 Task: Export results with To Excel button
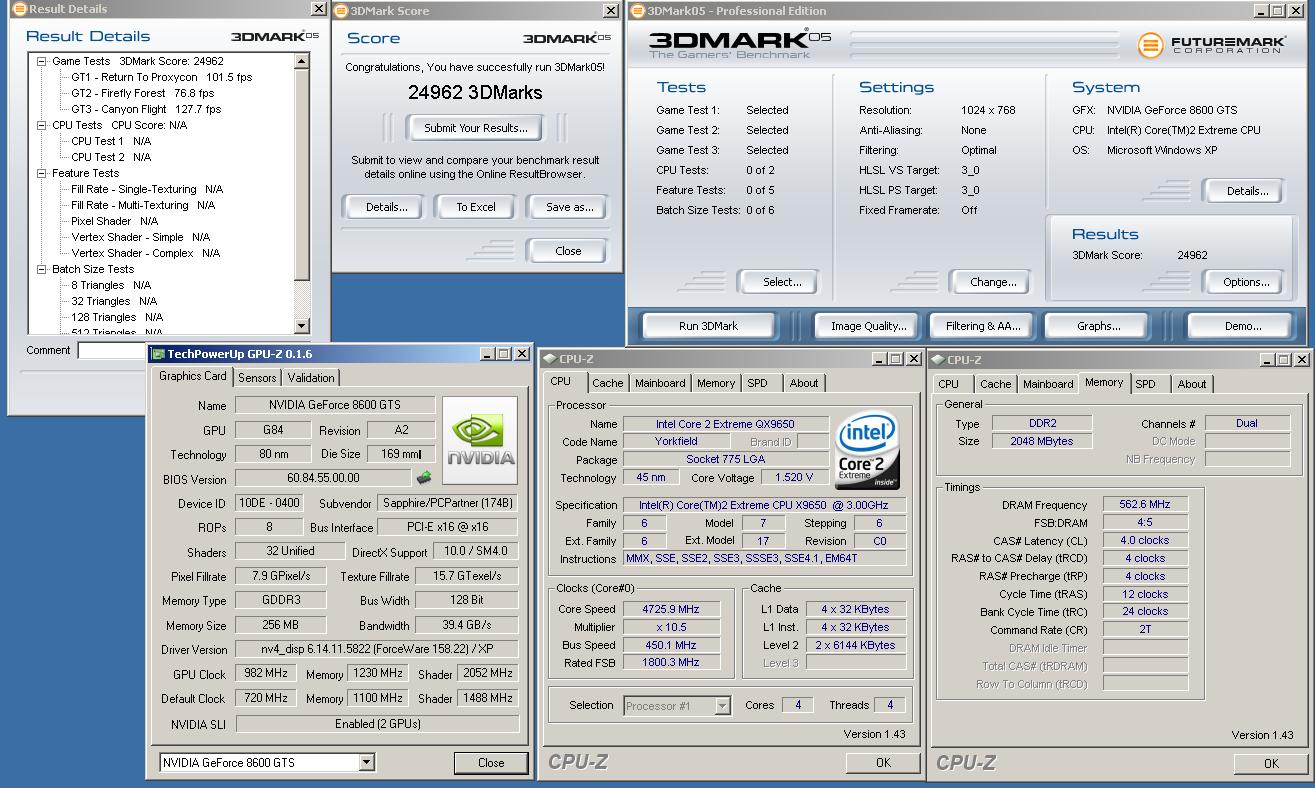point(476,207)
